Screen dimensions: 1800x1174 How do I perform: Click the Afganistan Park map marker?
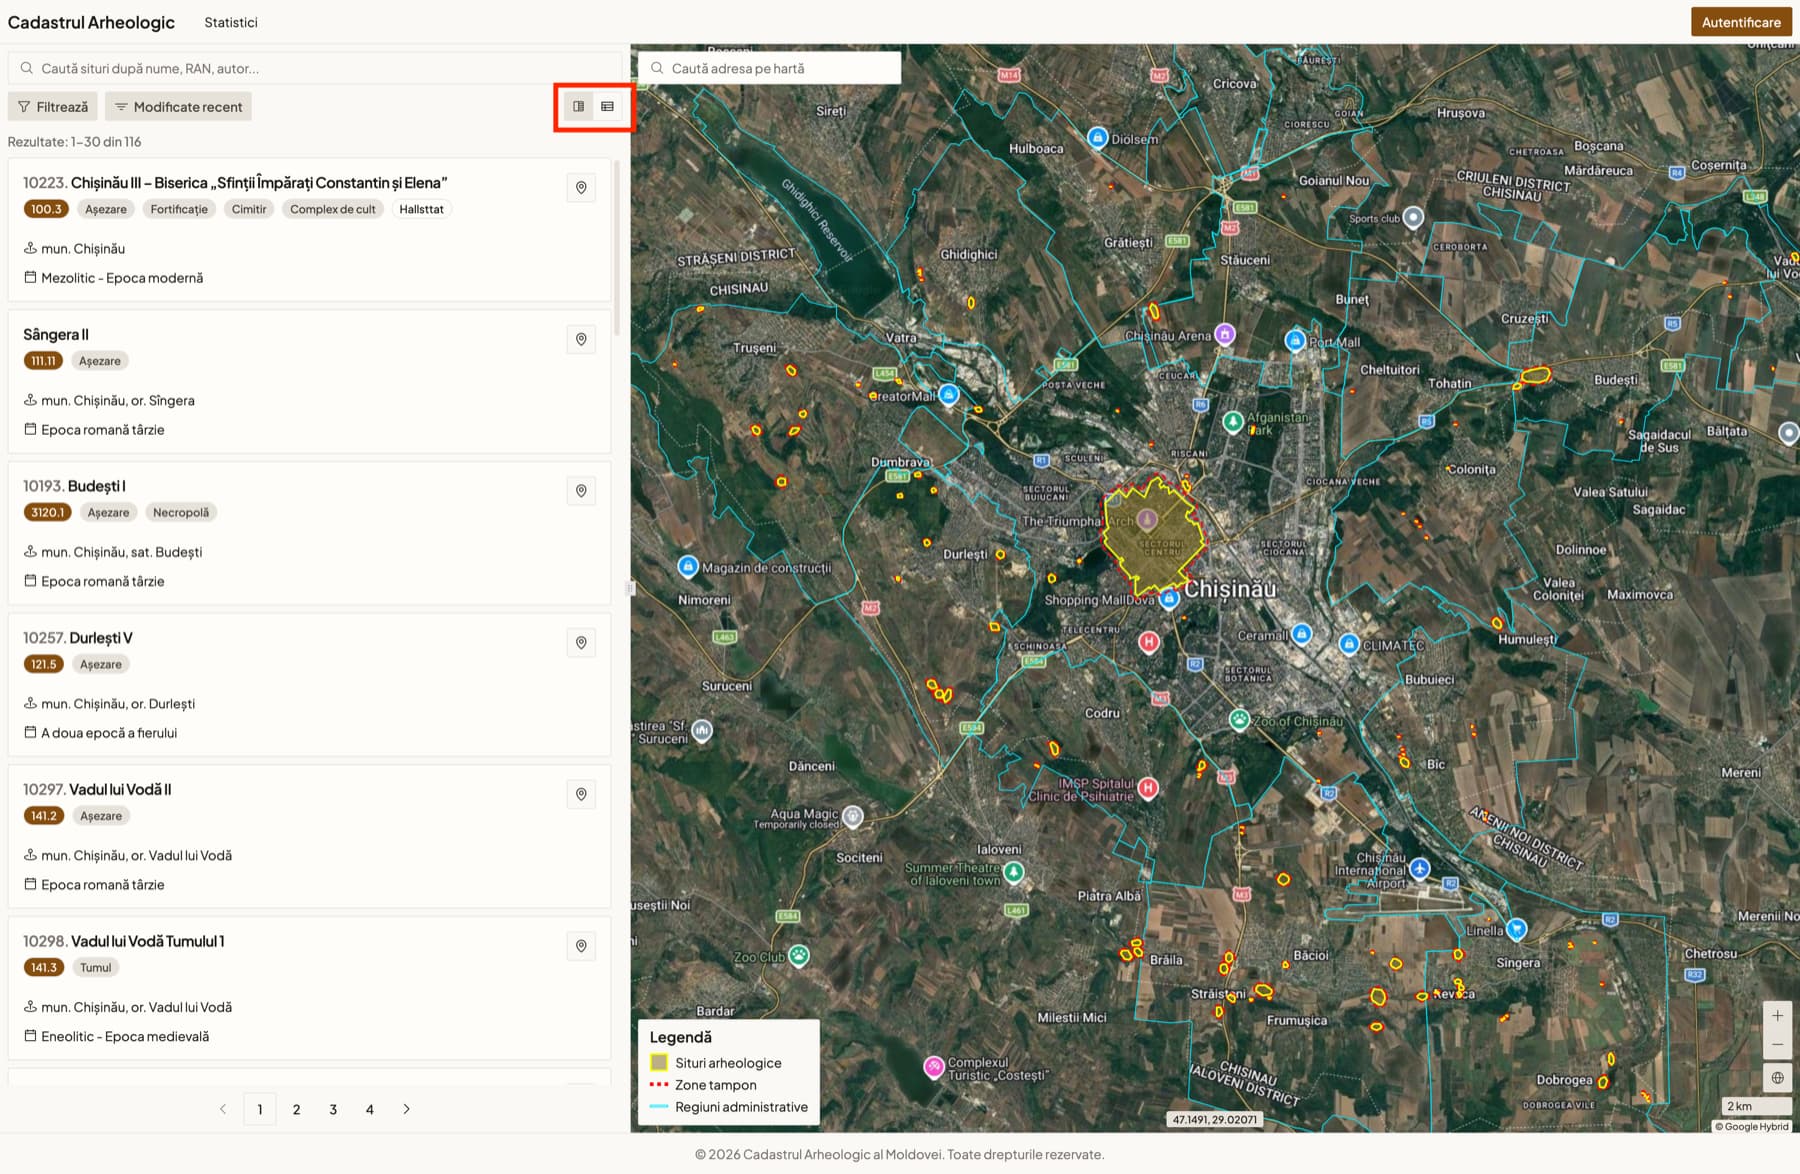tap(1234, 421)
